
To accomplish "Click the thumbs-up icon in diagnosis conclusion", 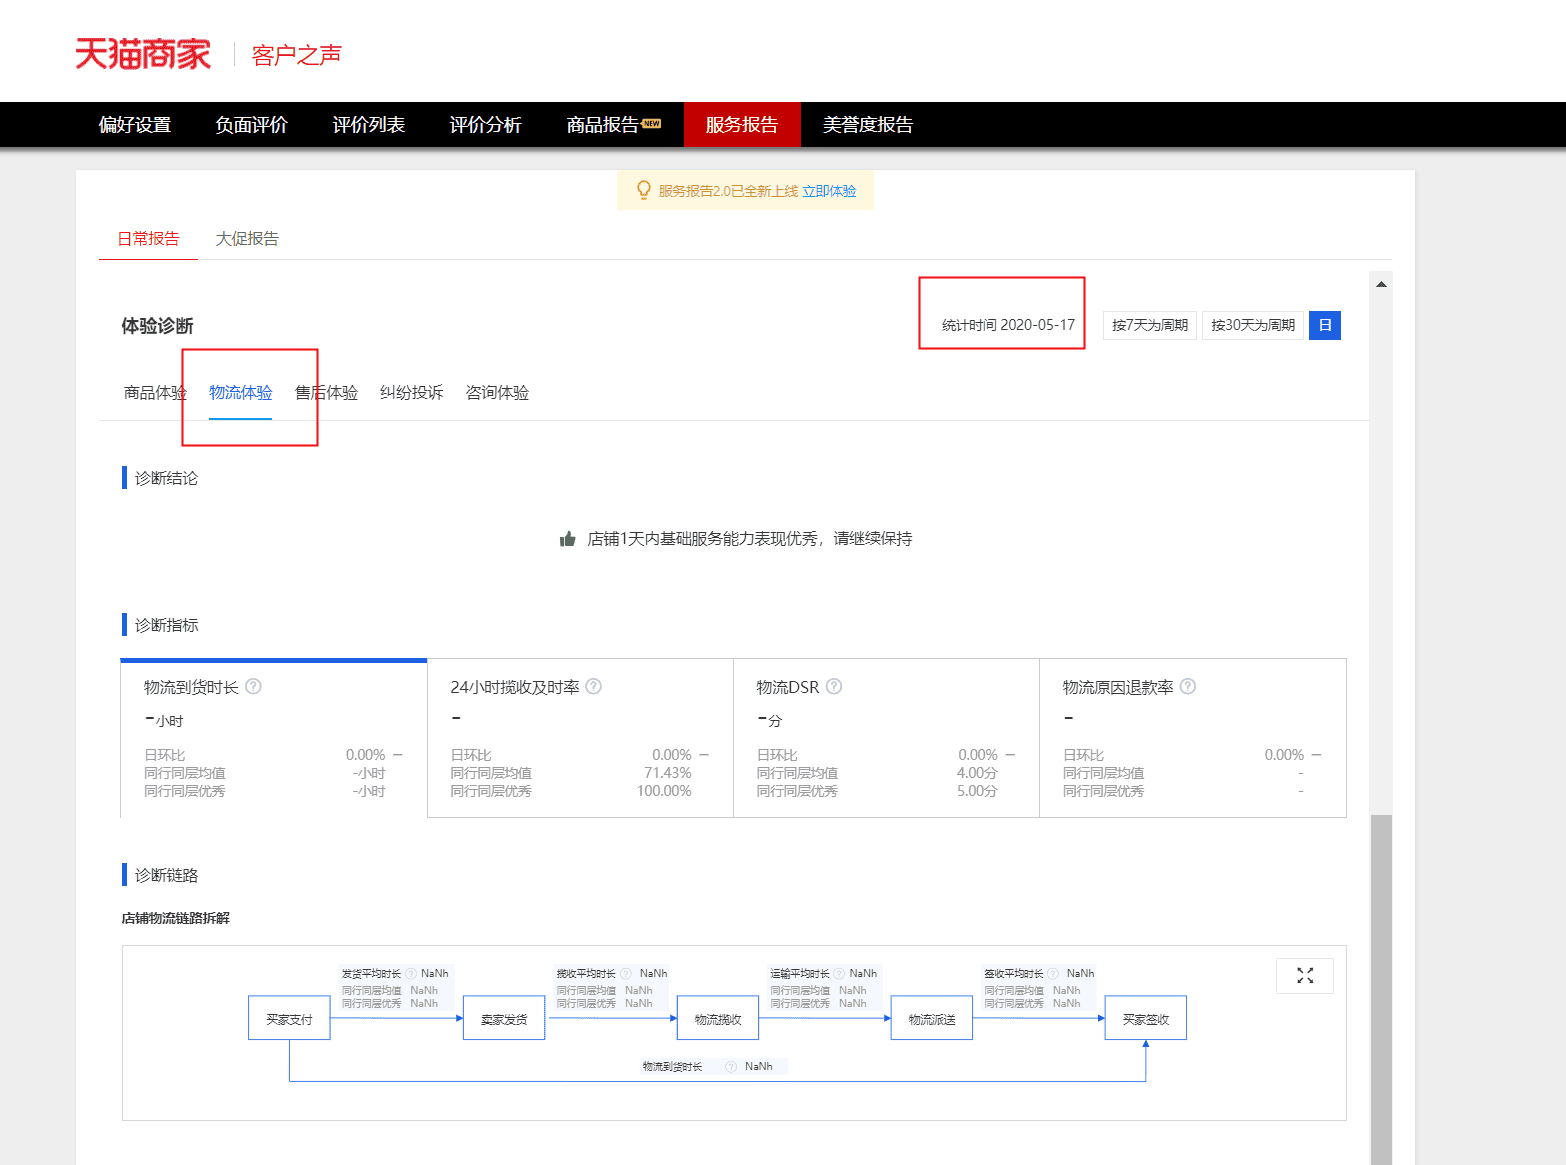I will coord(568,539).
